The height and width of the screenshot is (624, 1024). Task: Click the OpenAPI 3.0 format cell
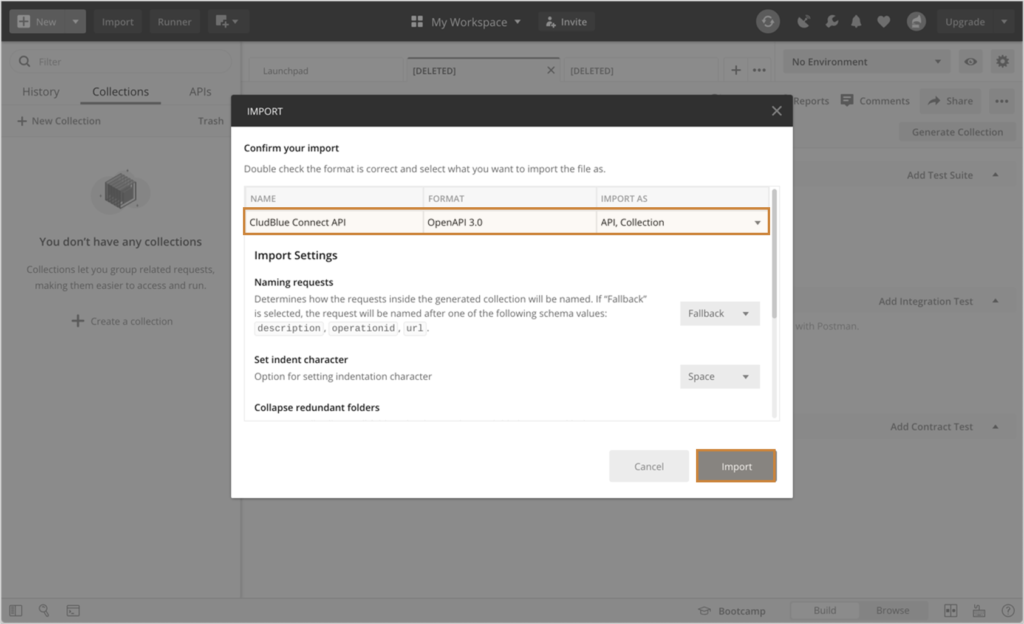509,222
